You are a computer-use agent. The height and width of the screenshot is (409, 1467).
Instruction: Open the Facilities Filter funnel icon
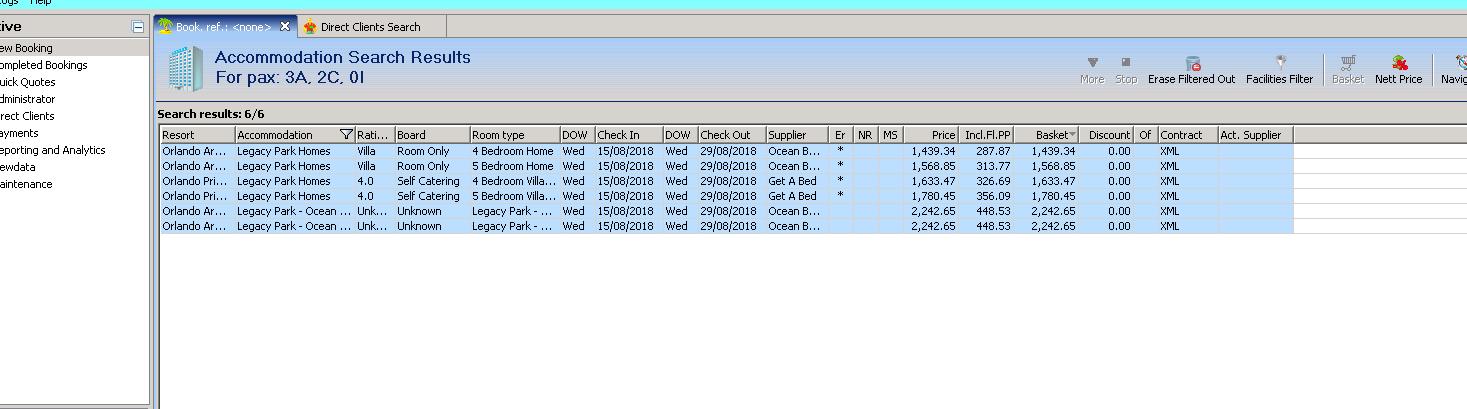coord(1280,62)
